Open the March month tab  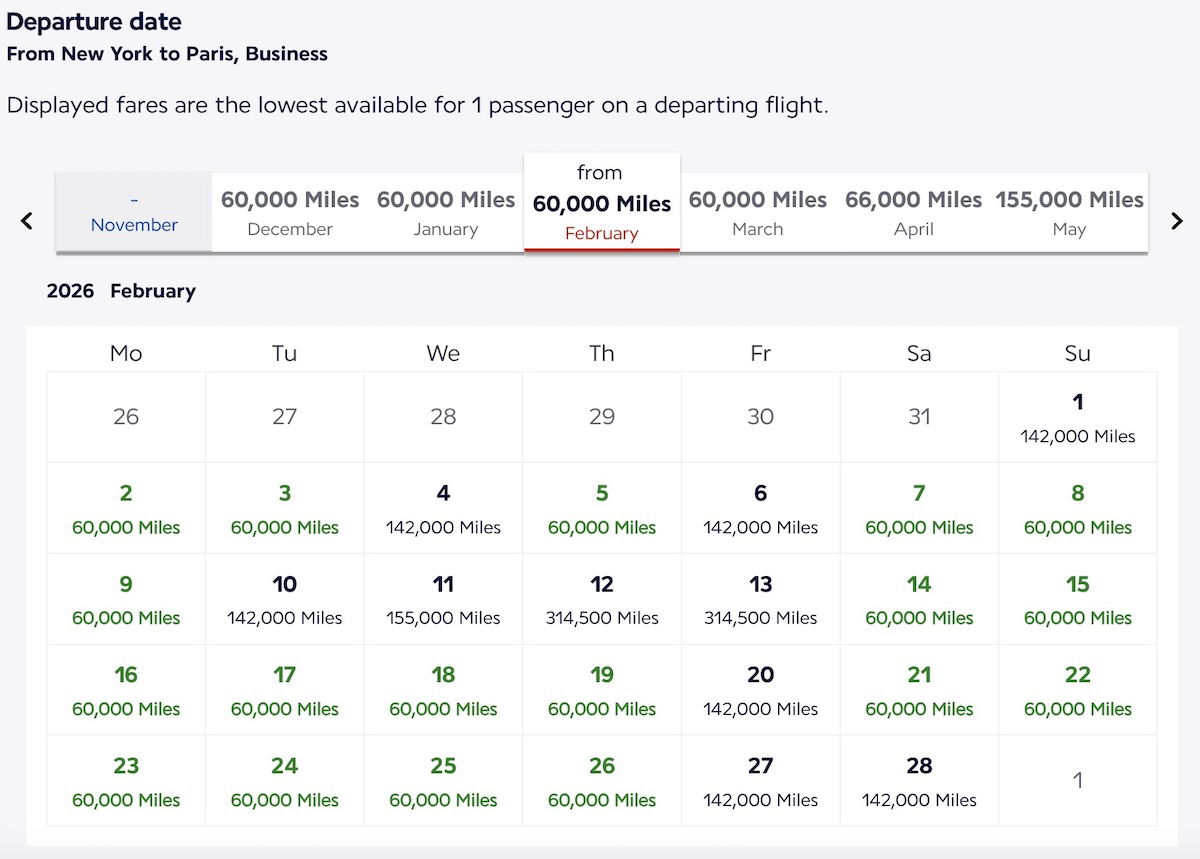(x=757, y=212)
